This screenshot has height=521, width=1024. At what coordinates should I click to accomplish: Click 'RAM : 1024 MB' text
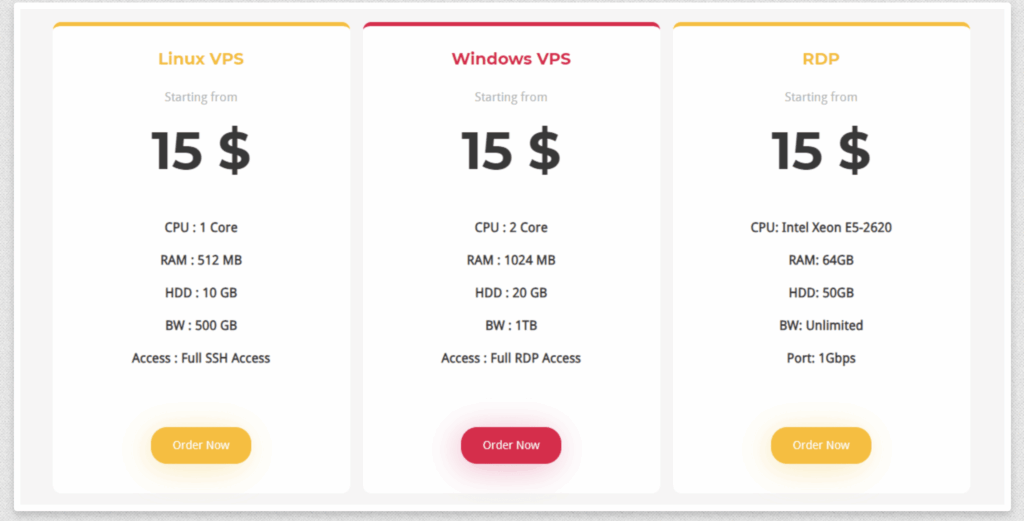511,260
